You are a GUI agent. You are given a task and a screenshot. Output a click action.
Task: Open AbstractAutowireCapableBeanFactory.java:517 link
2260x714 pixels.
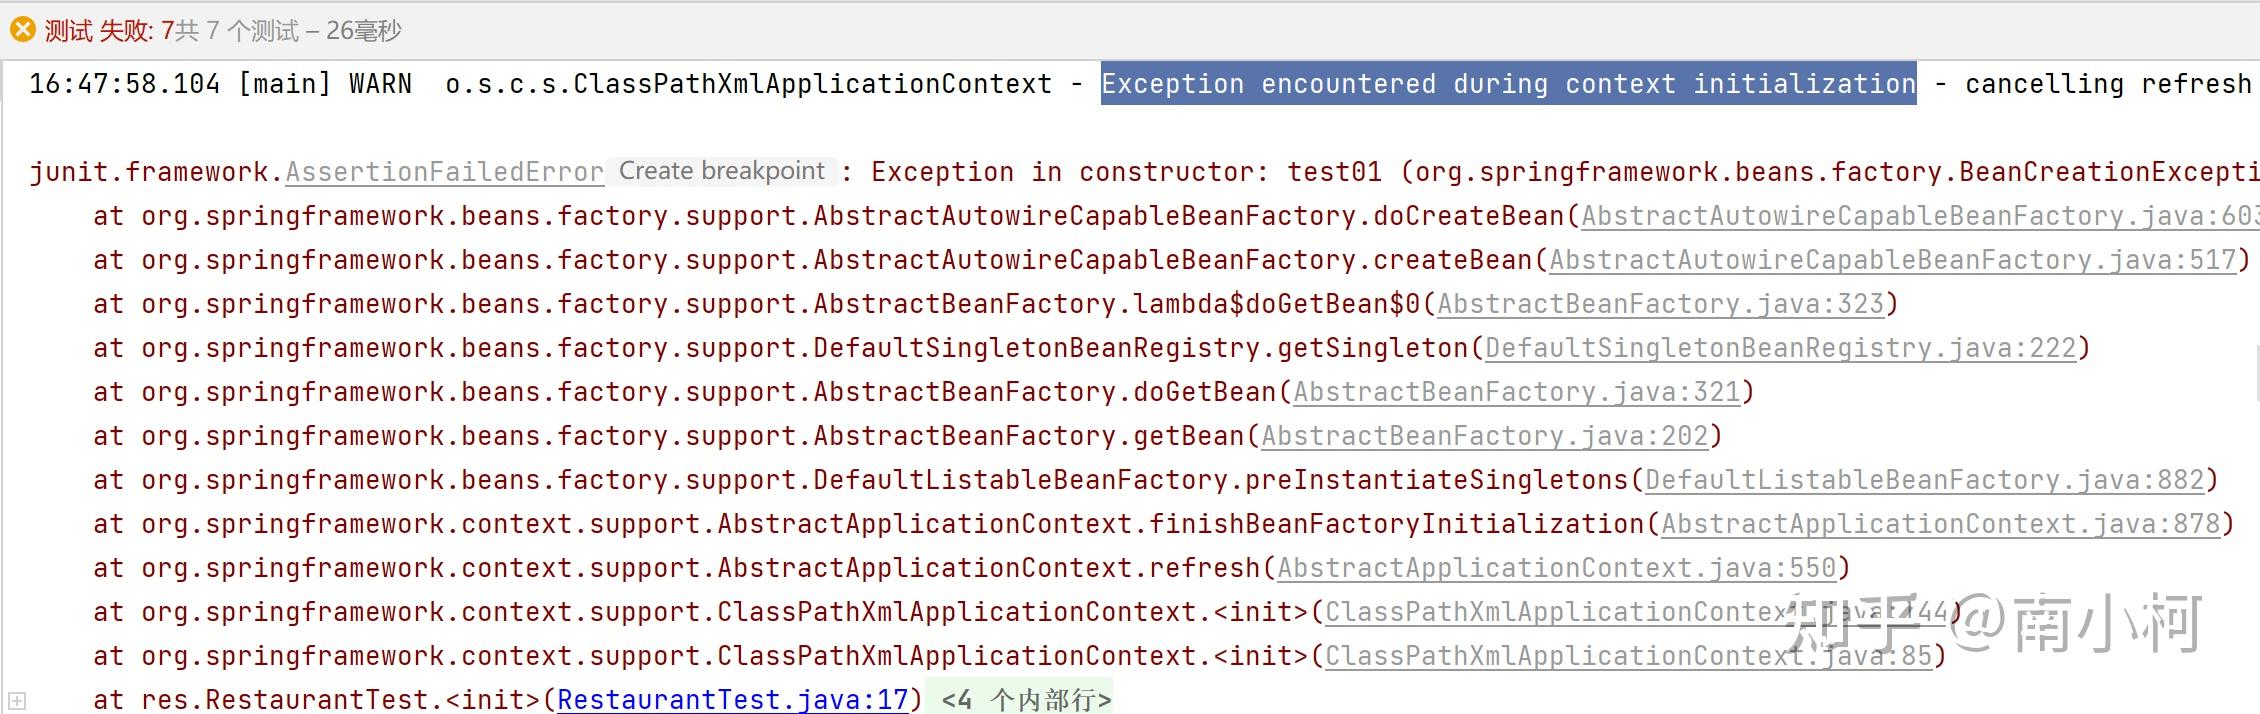click(x=1893, y=260)
